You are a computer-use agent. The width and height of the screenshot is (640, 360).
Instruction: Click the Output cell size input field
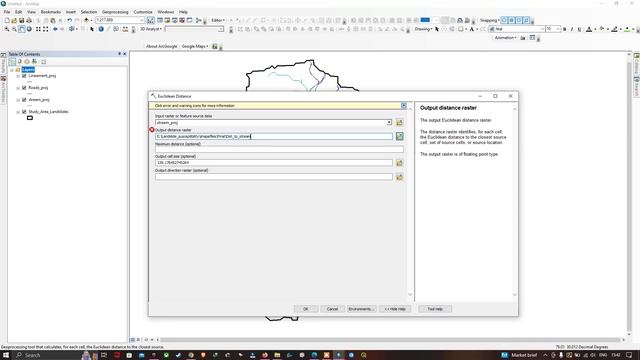coord(273,163)
